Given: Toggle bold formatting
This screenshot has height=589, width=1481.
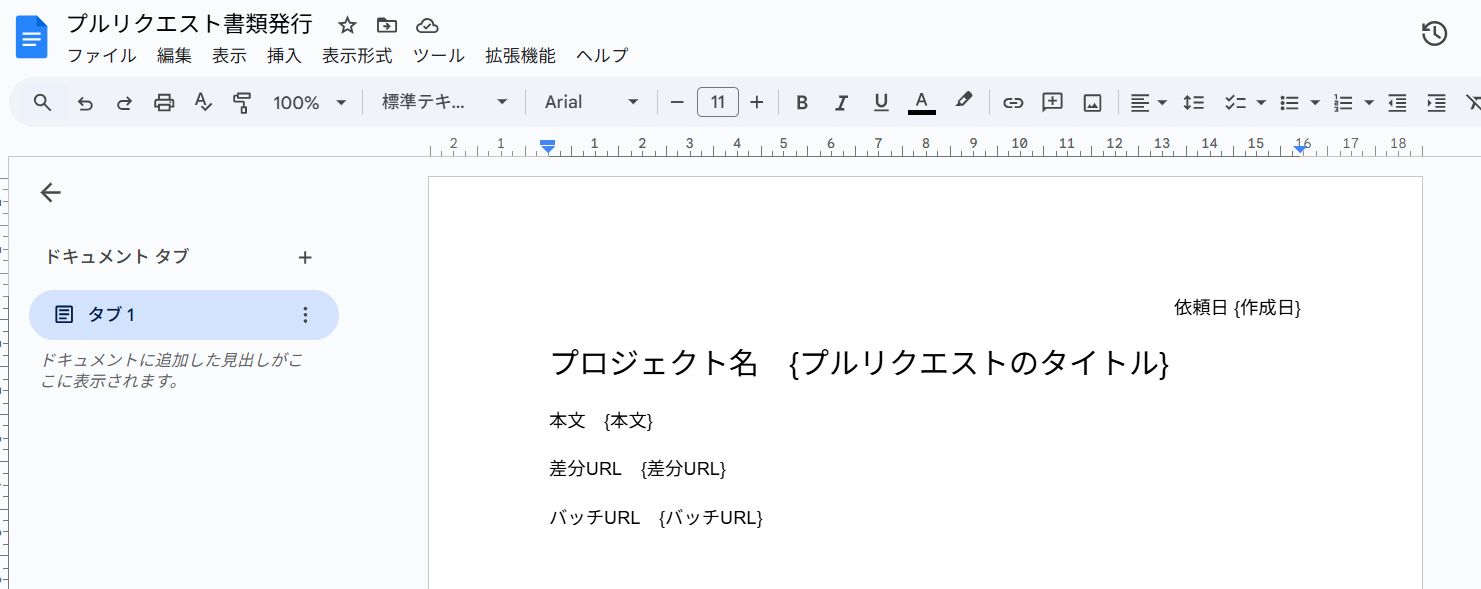Looking at the screenshot, I should 801,102.
